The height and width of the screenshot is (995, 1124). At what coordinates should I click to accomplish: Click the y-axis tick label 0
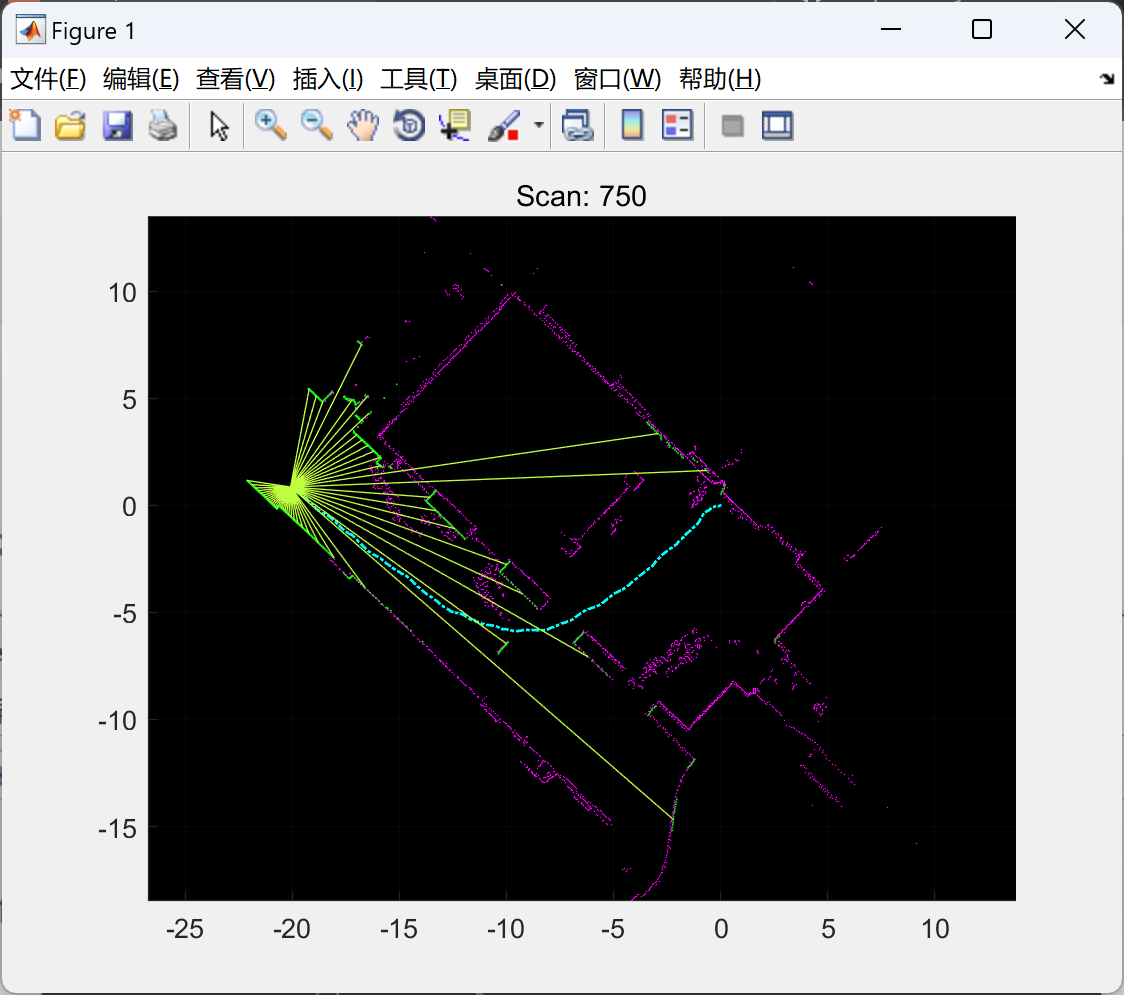point(129,507)
